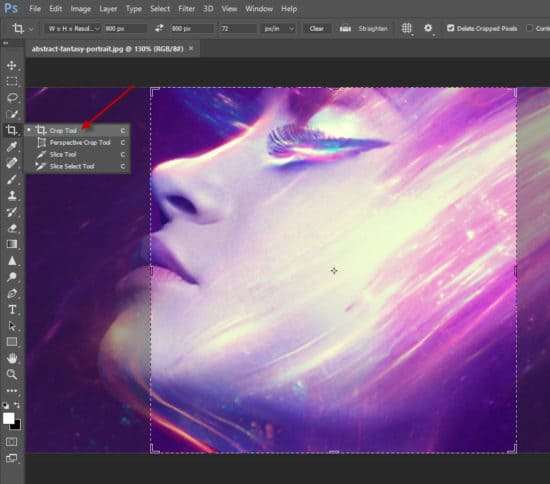Select the Dodge tool
The height and width of the screenshot is (484, 550).
coord(12,277)
